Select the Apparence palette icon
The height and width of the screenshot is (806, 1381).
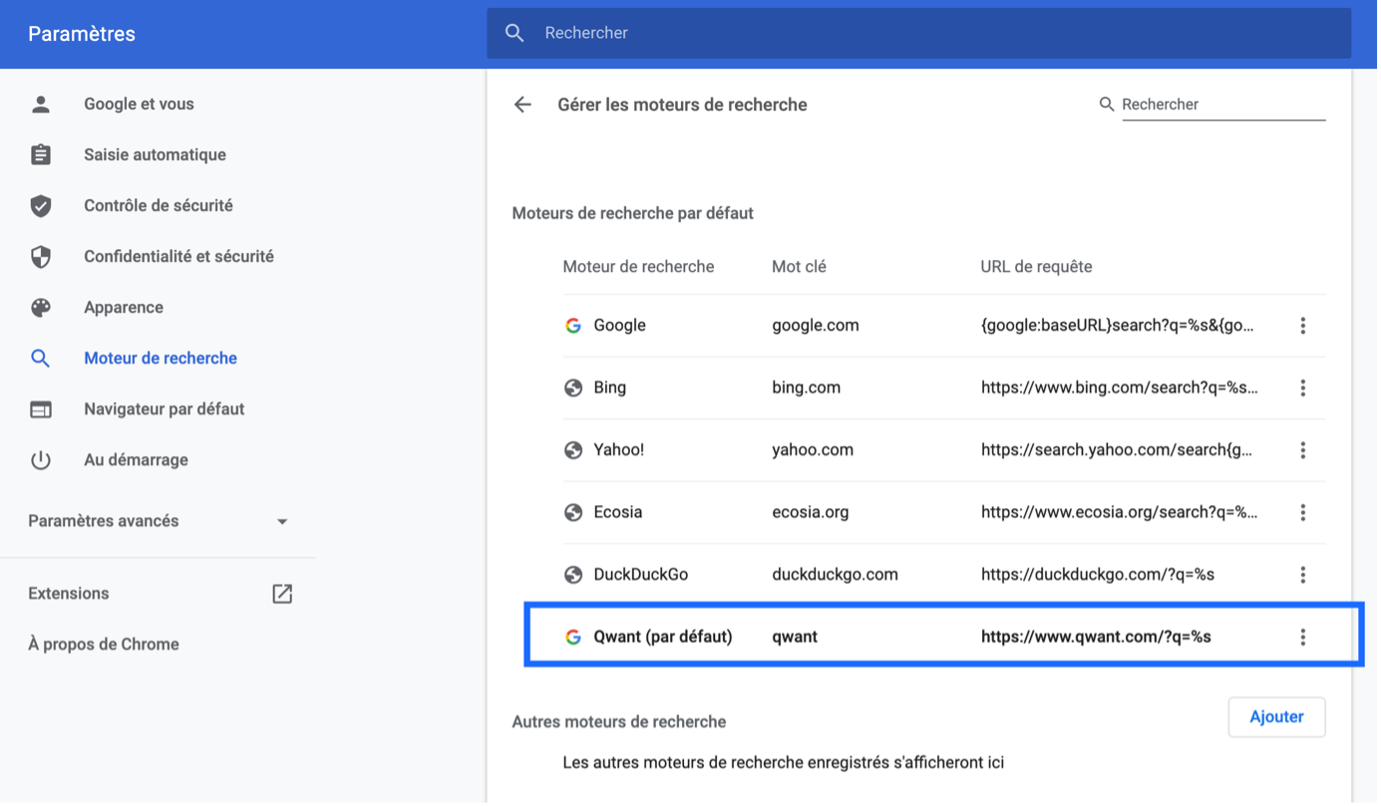tap(40, 307)
